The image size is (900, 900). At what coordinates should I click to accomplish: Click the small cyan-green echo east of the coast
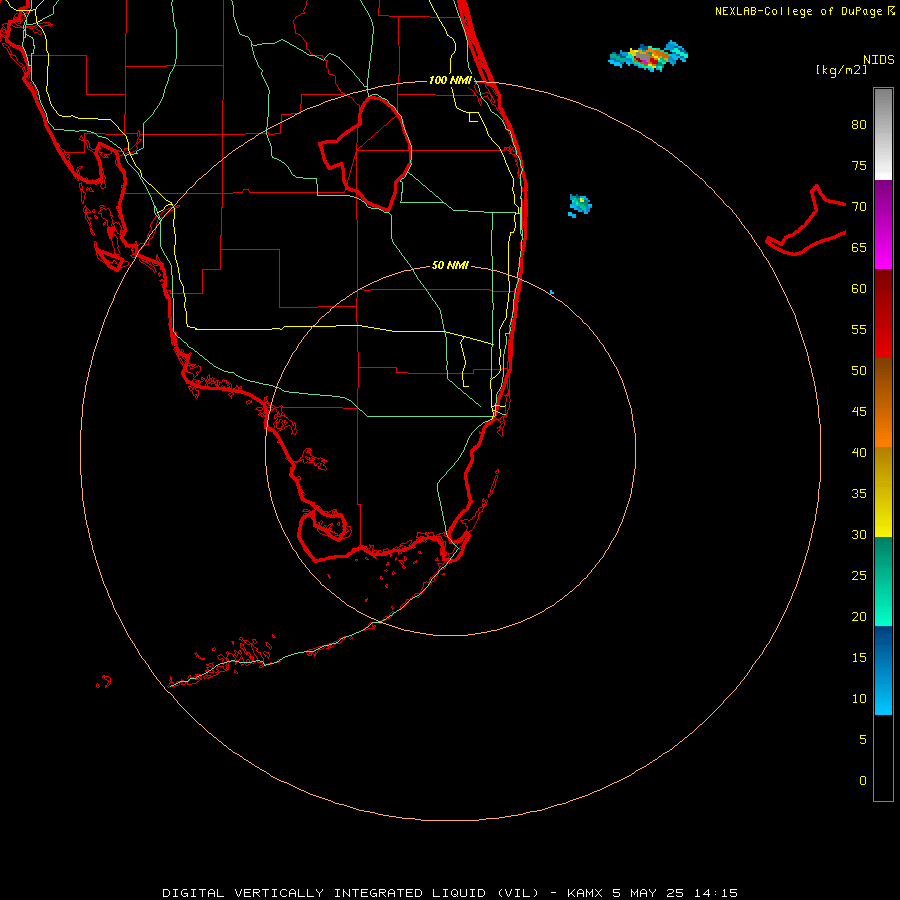580,205
